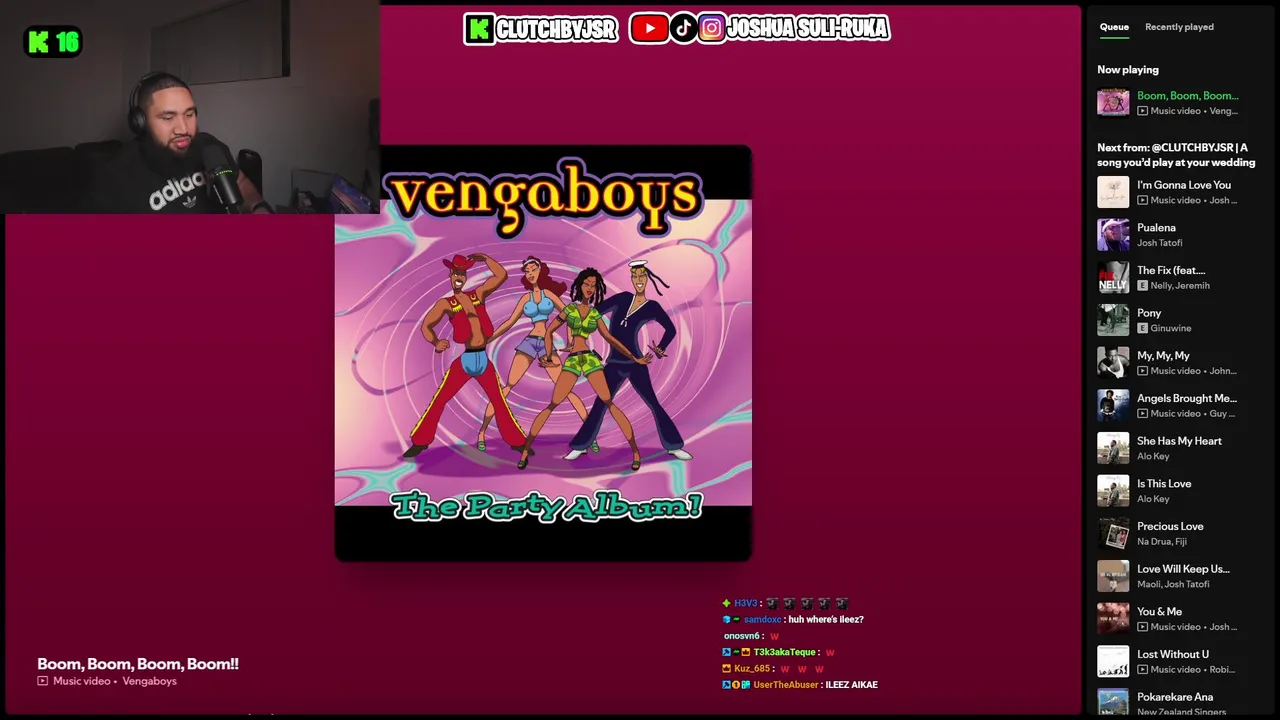Click music video icon under My, My, My
Screen dimensions: 1280x720
coord(1142,371)
